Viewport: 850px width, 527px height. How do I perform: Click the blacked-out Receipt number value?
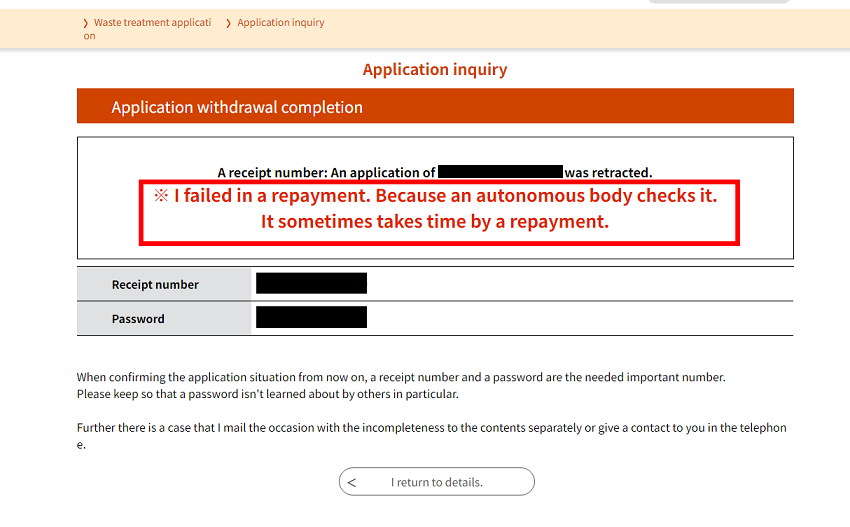pos(311,284)
